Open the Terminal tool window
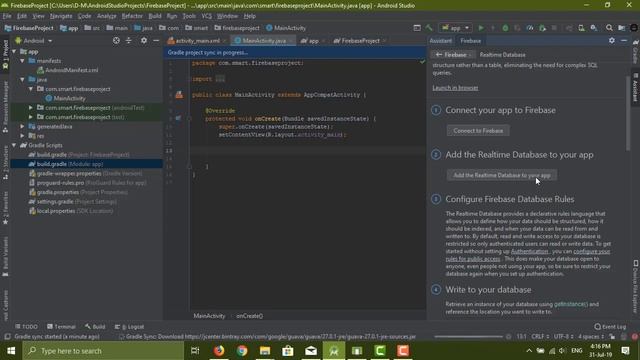This screenshot has width=640, height=360. tap(61, 327)
